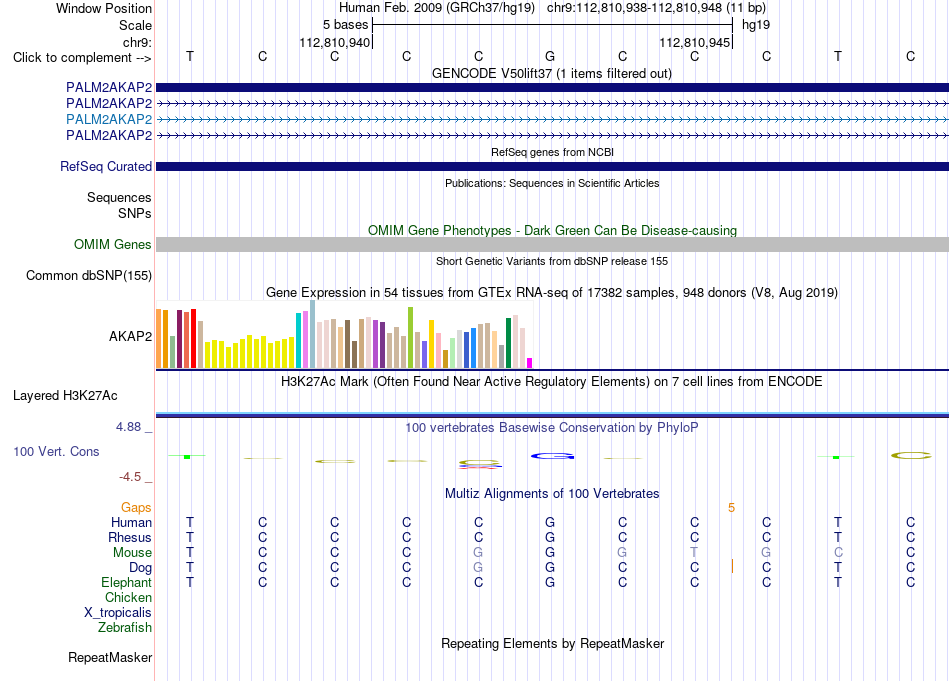This screenshot has height=681, width=950.
Task: Click the G base in the Elephant row
Action: tap(550, 582)
